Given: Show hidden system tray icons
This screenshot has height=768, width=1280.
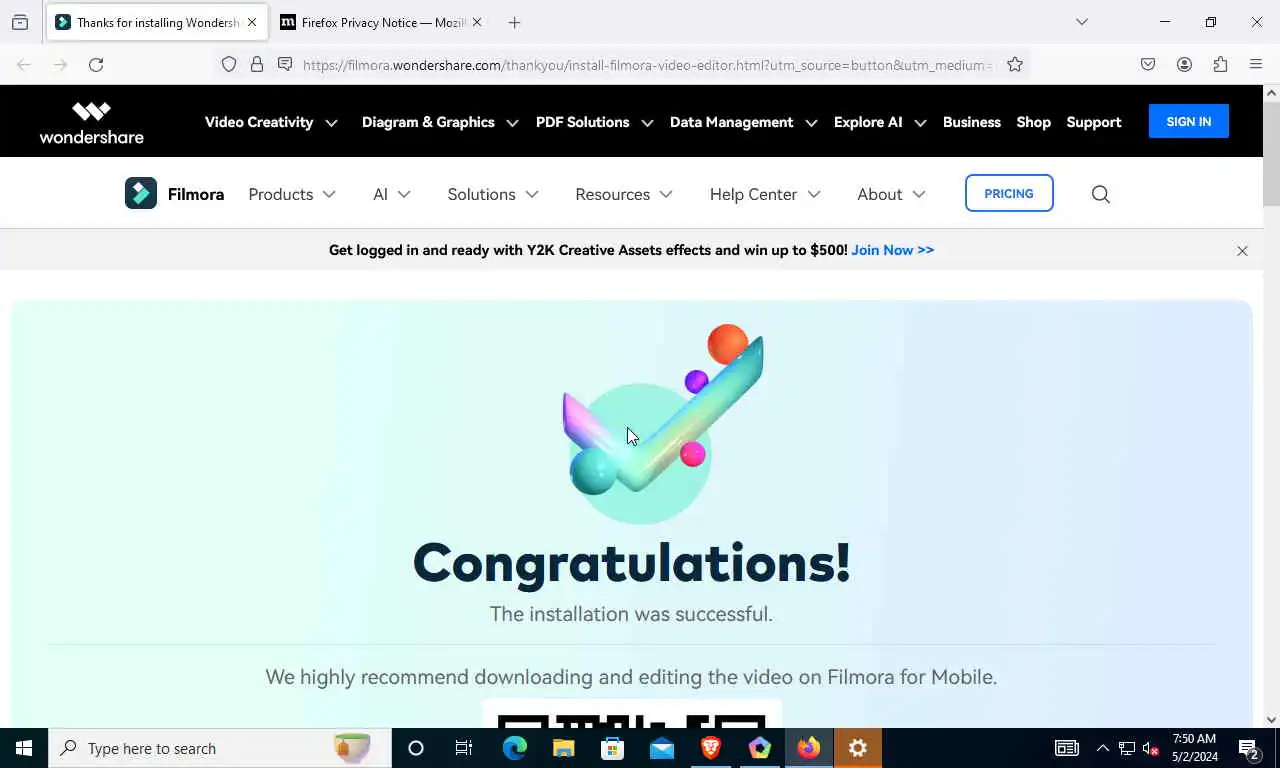Looking at the screenshot, I should click(x=1102, y=748).
